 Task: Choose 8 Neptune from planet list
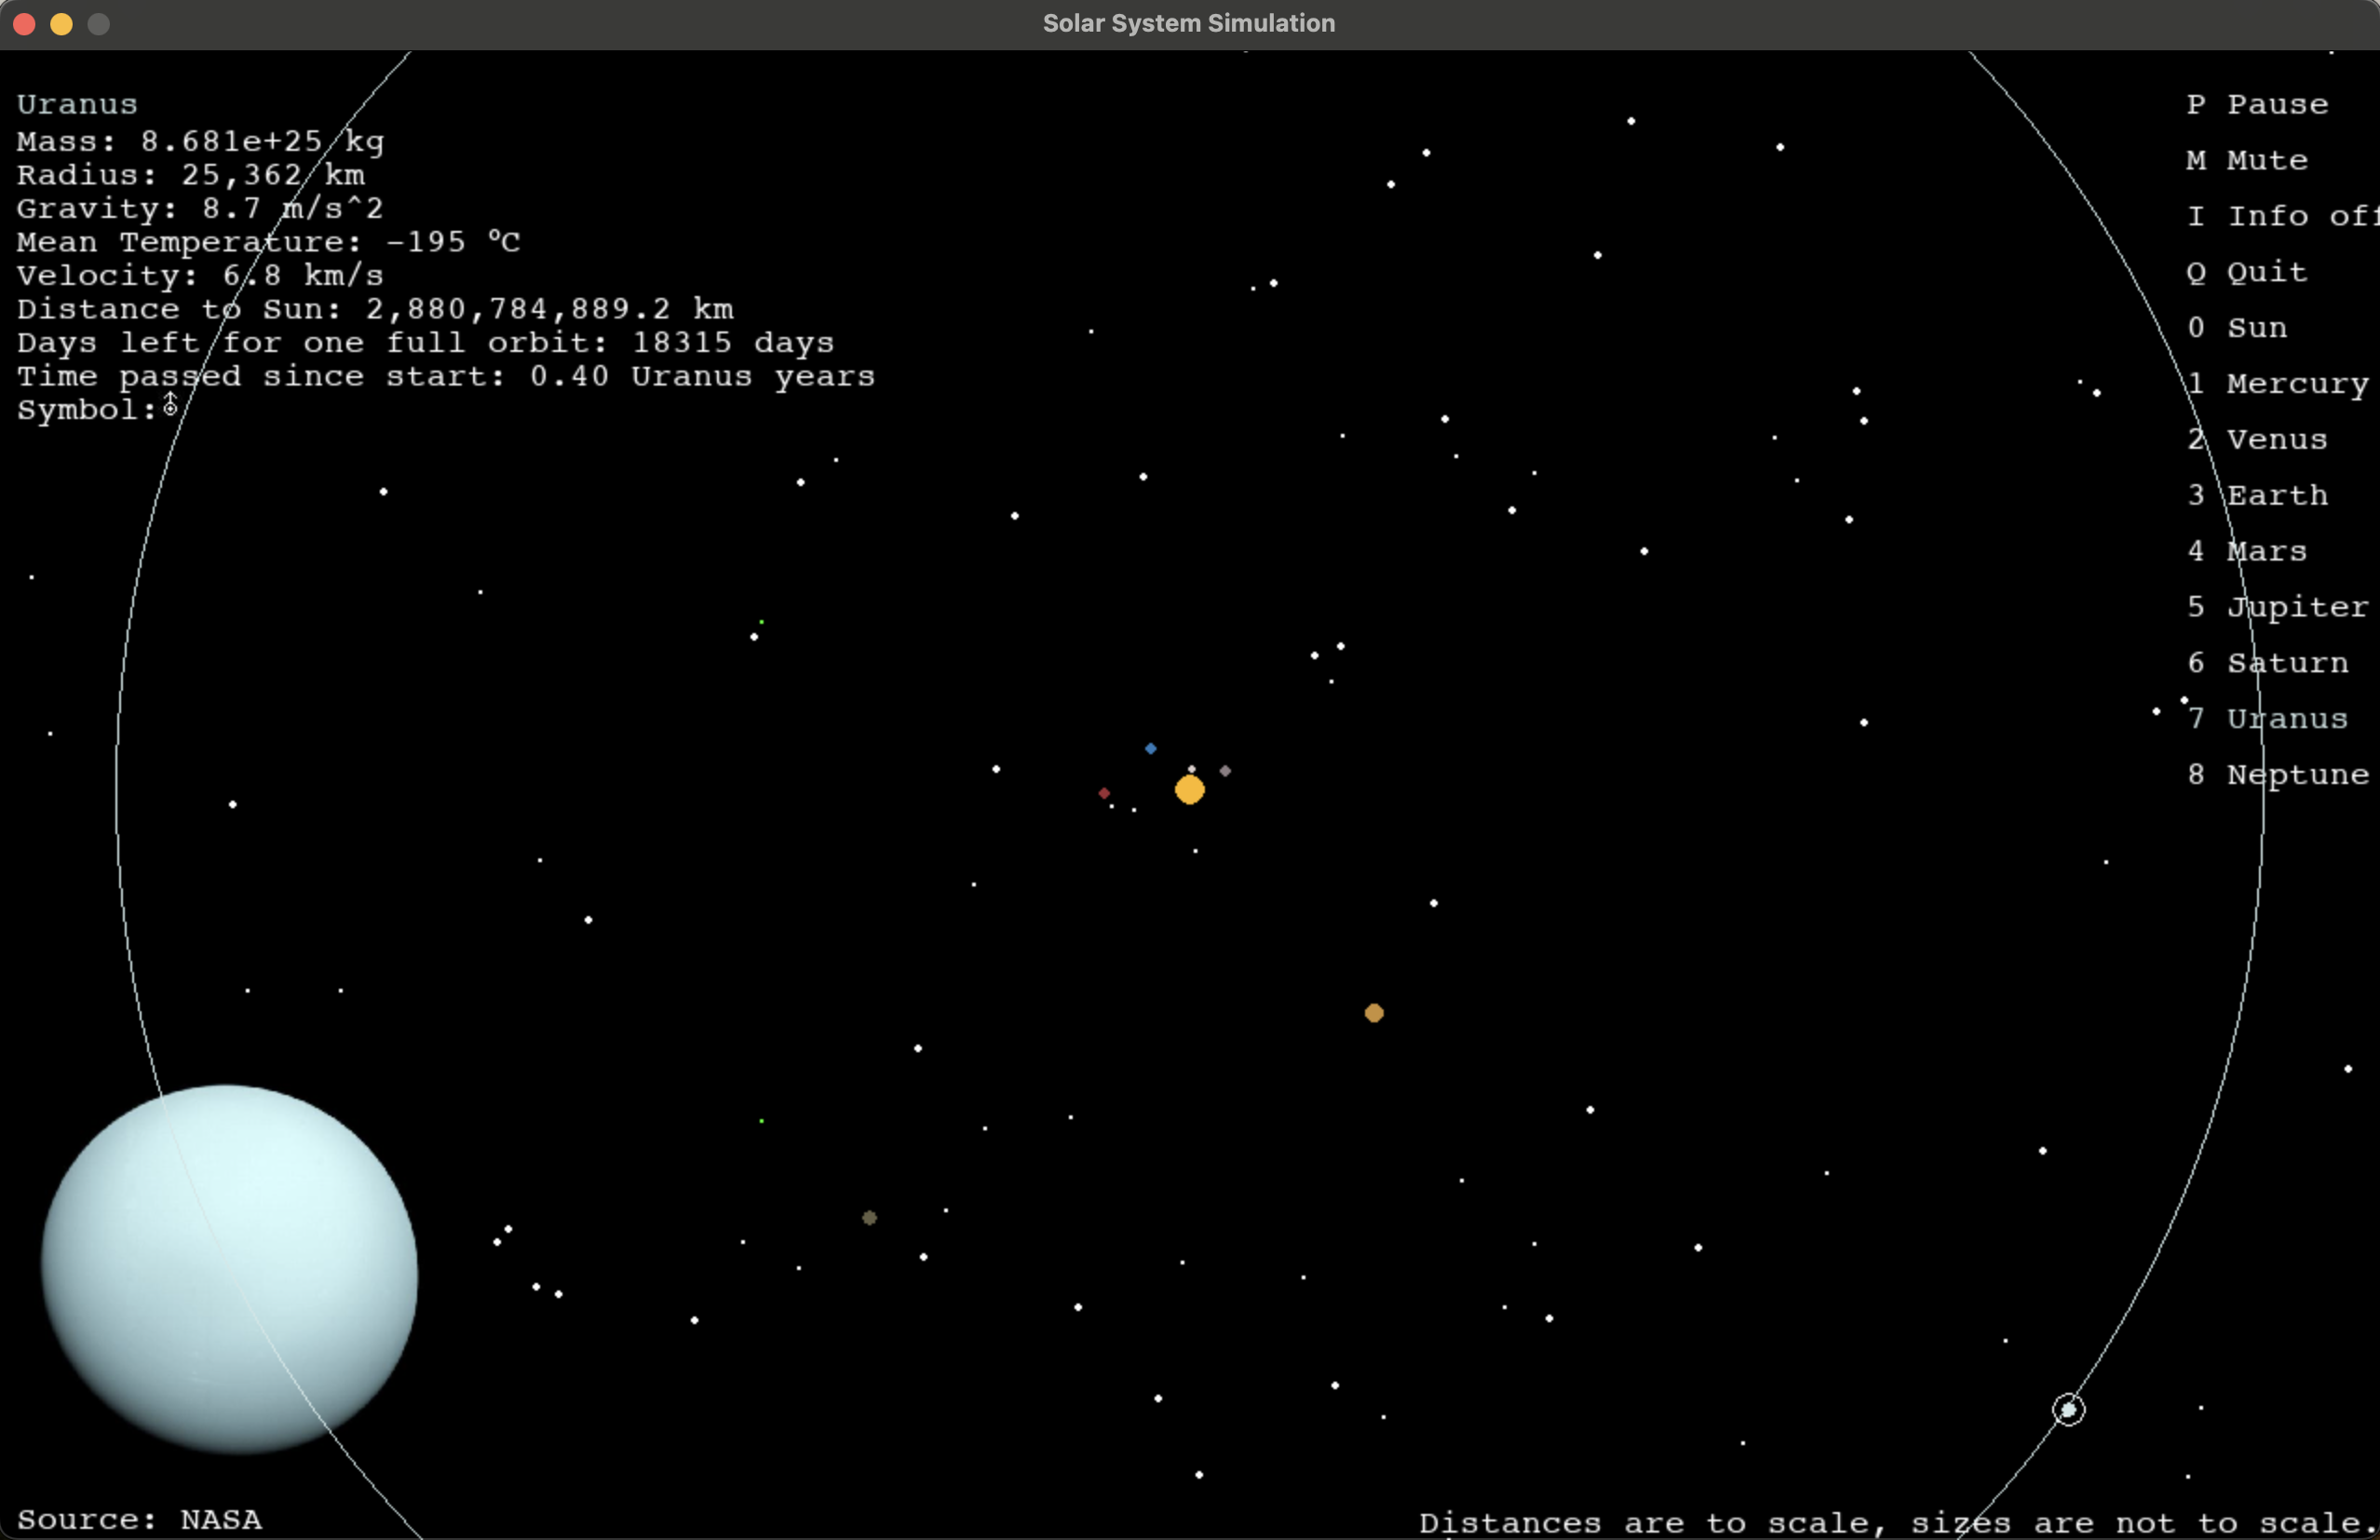[2277, 775]
